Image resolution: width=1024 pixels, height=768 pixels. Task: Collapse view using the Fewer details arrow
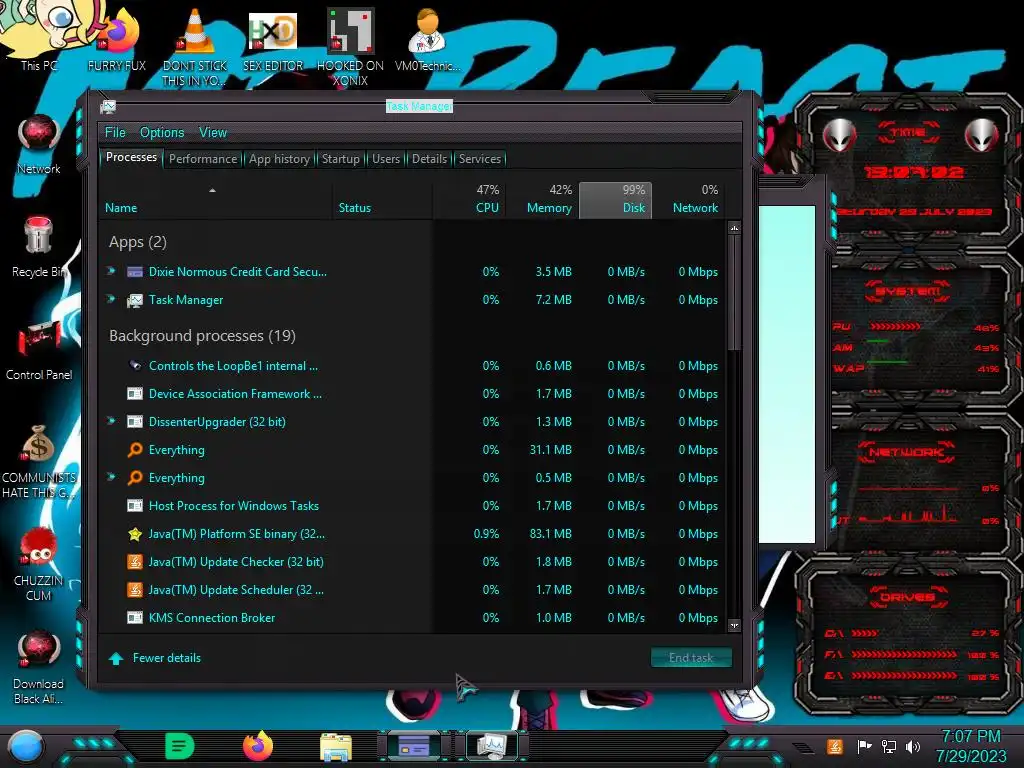[116, 658]
